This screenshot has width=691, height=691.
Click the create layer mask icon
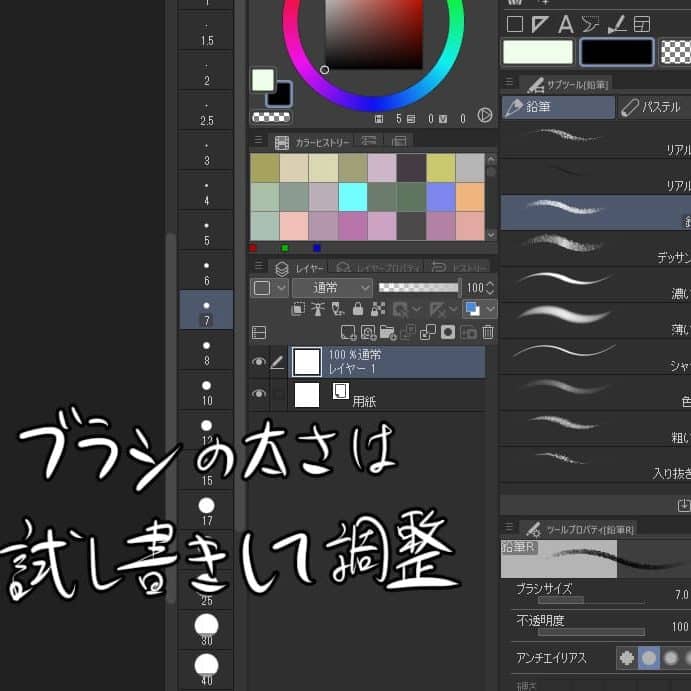coord(448,333)
